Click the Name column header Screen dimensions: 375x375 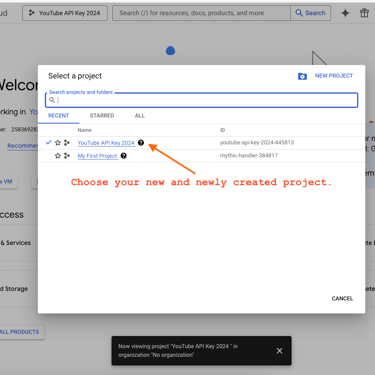click(84, 130)
